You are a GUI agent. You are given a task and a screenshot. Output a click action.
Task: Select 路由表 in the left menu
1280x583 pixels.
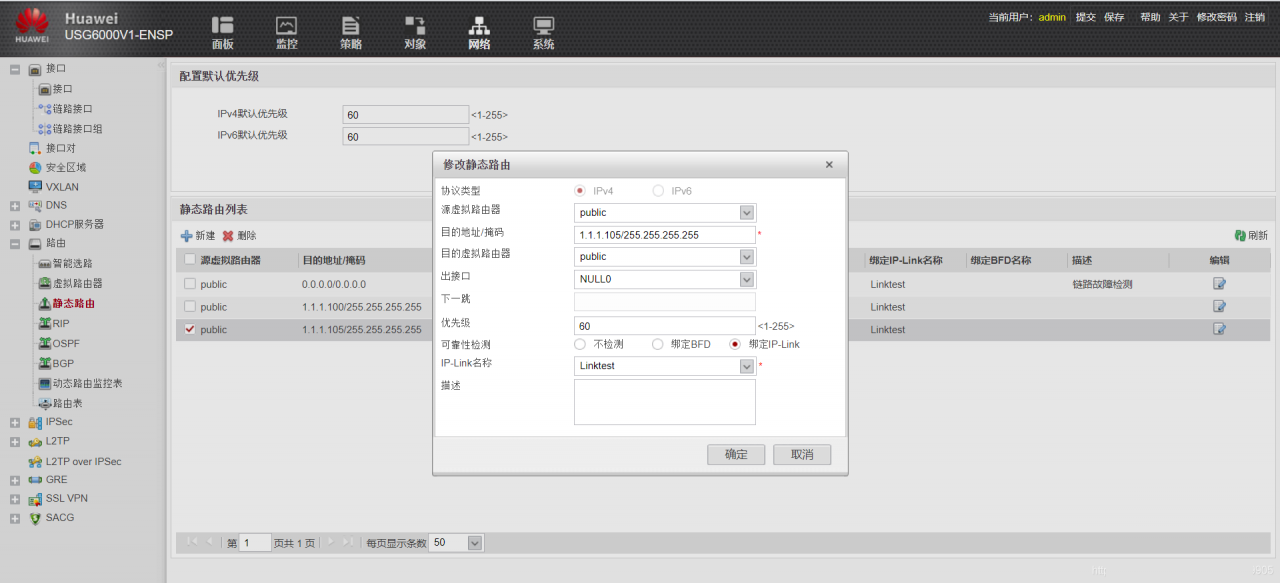click(x=67, y=403)
